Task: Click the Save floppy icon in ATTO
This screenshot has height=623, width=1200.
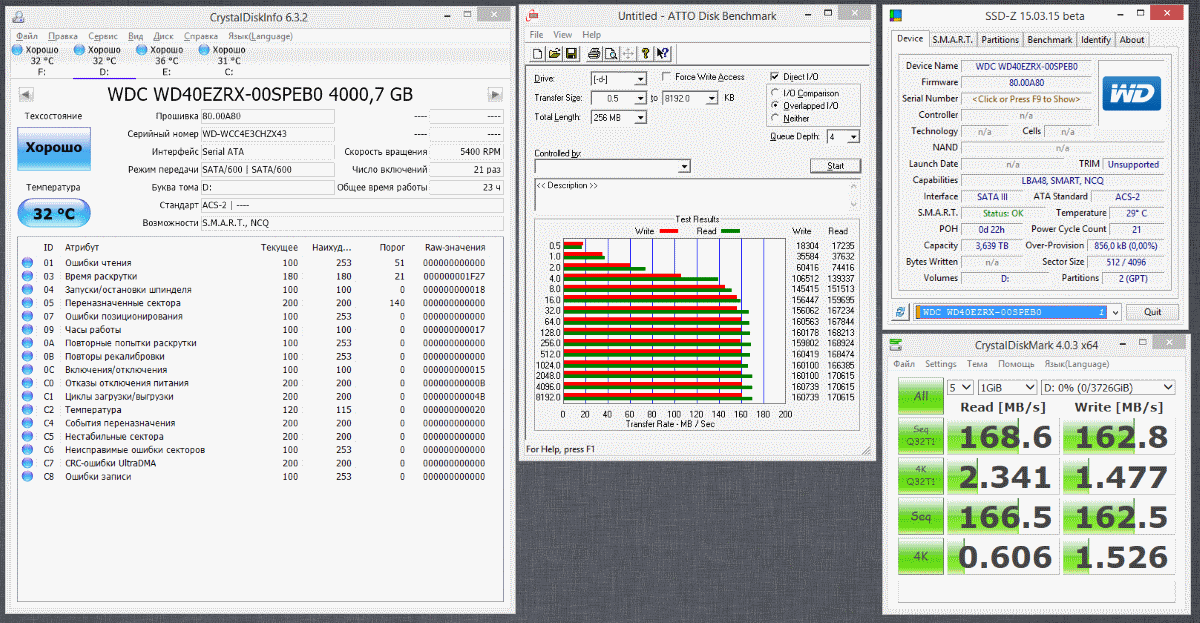Action: [571, 53]
